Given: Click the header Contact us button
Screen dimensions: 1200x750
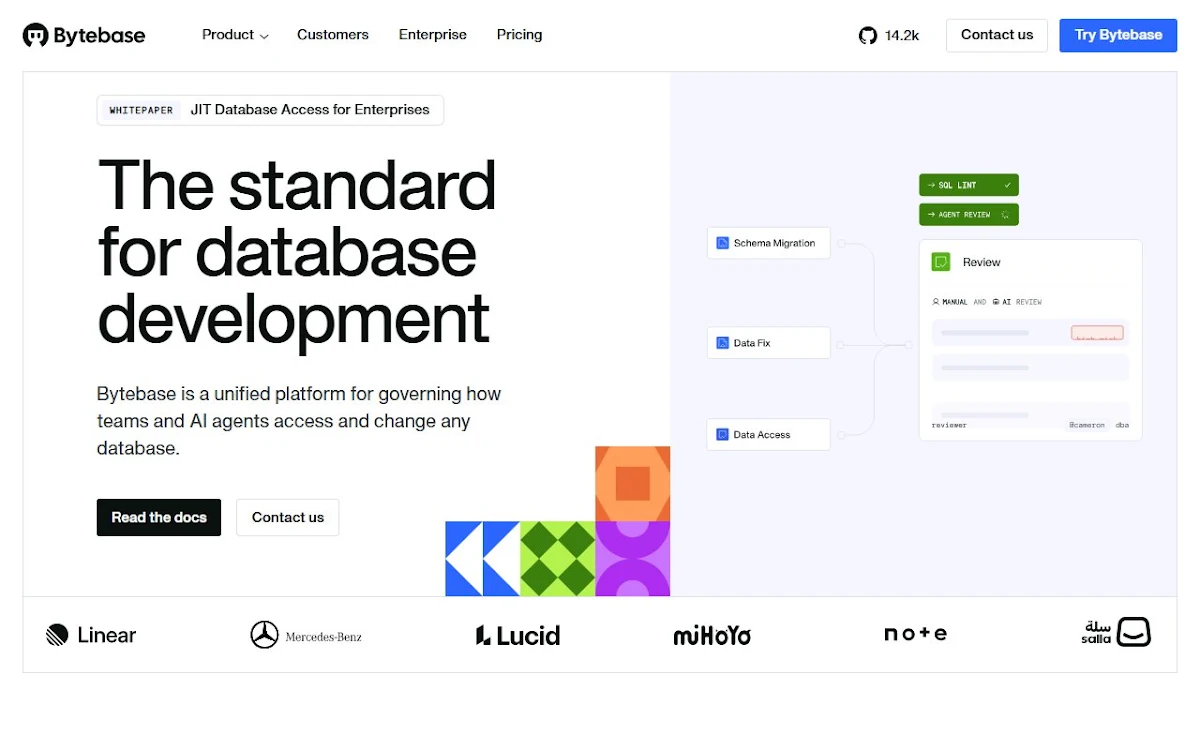Looking at the screenshot, I should (997, 35).
